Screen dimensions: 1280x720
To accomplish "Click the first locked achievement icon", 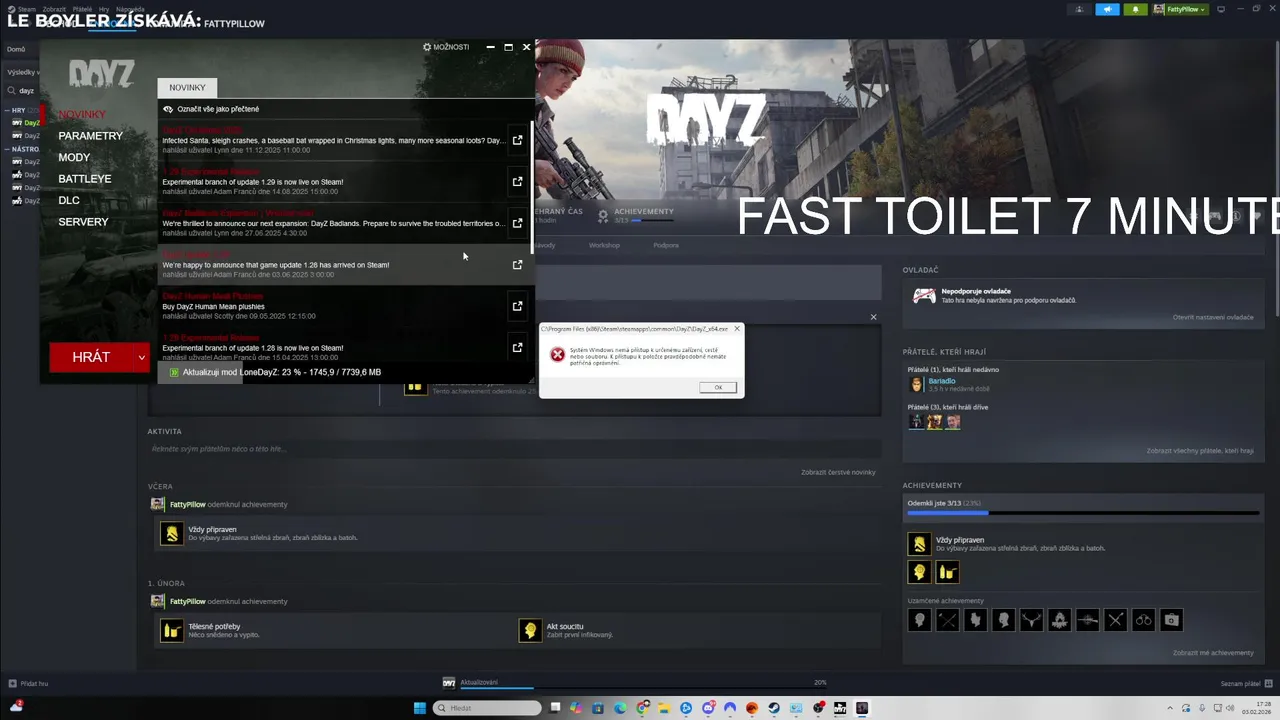I will [919, 620].
